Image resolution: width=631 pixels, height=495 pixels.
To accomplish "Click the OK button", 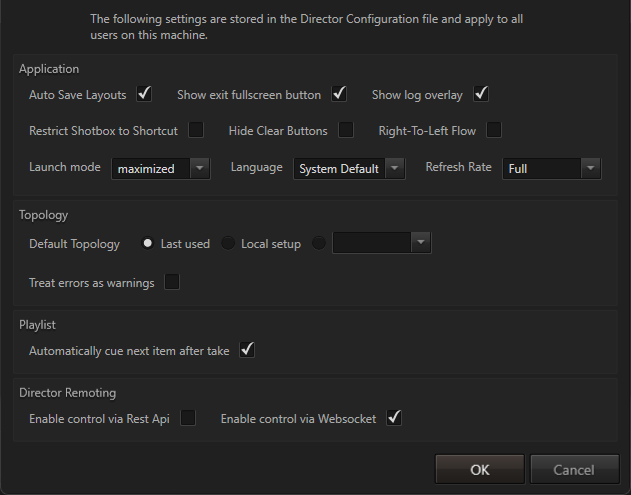I will (480, 469).
